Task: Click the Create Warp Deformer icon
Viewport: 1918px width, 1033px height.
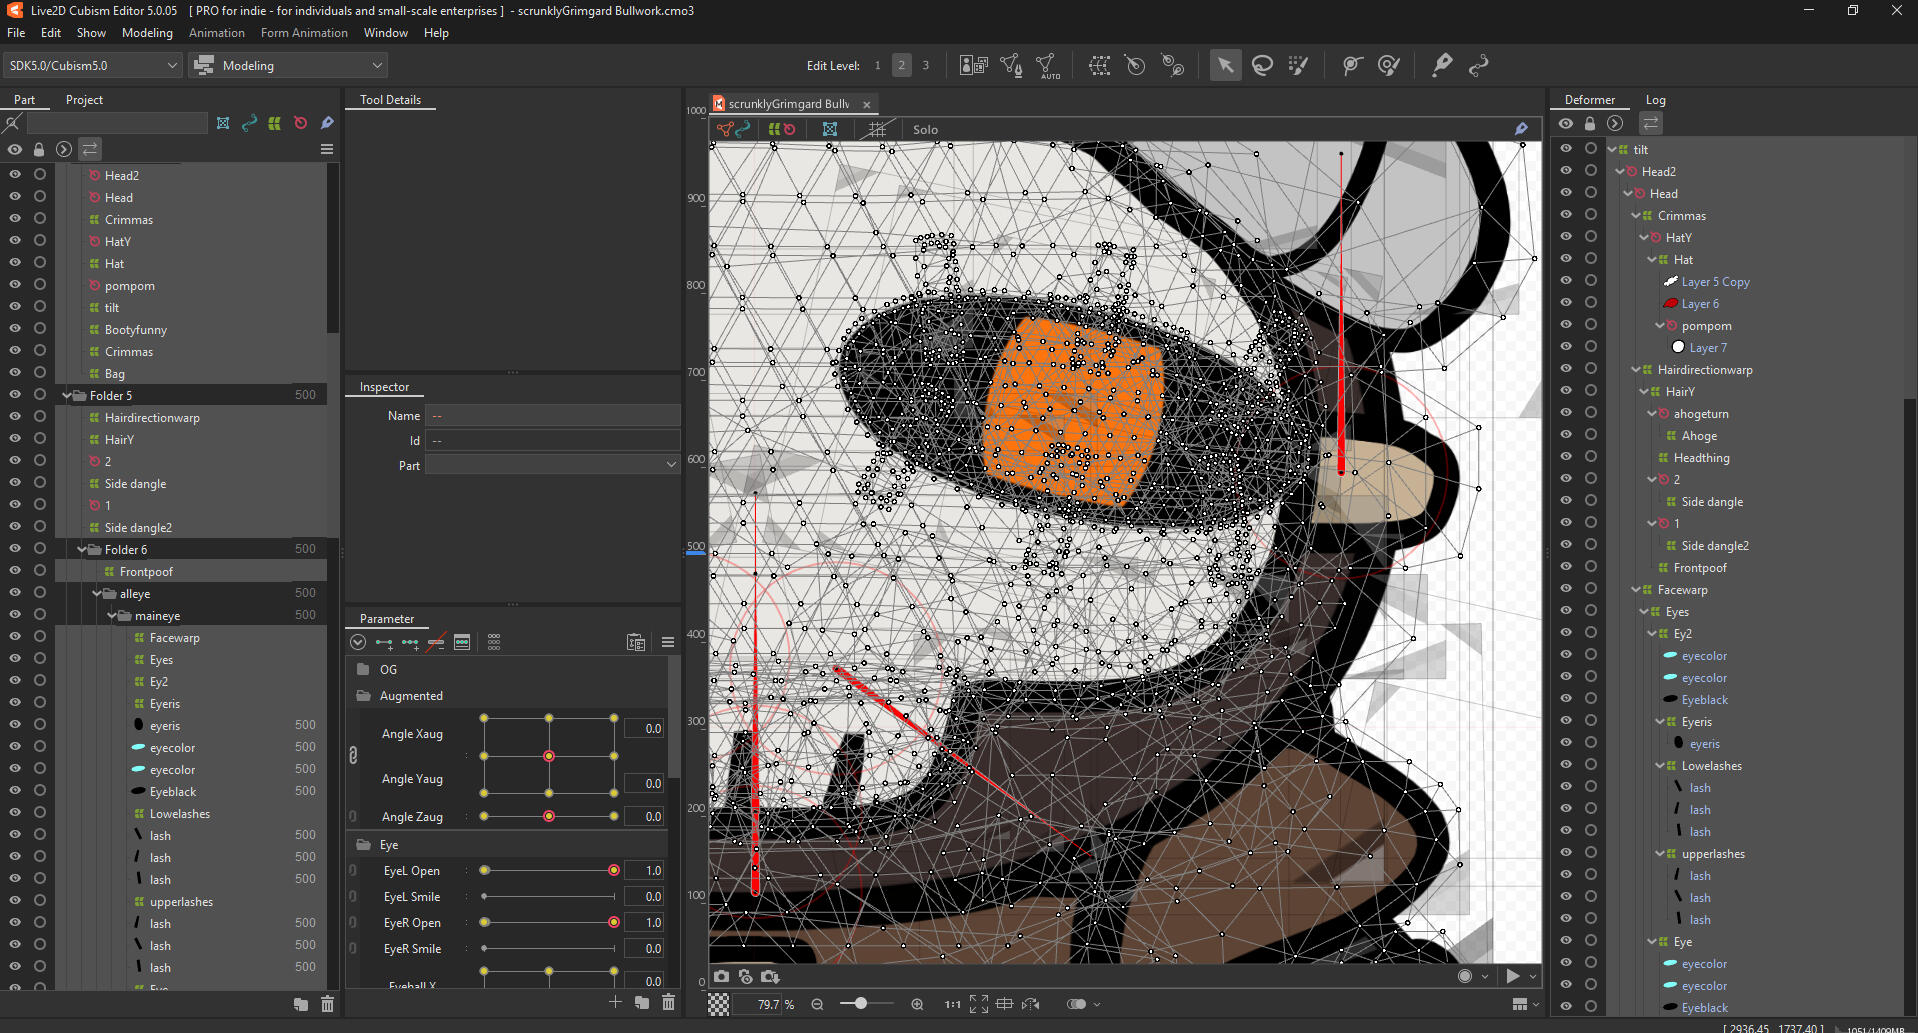Action: click(1099, 66)
